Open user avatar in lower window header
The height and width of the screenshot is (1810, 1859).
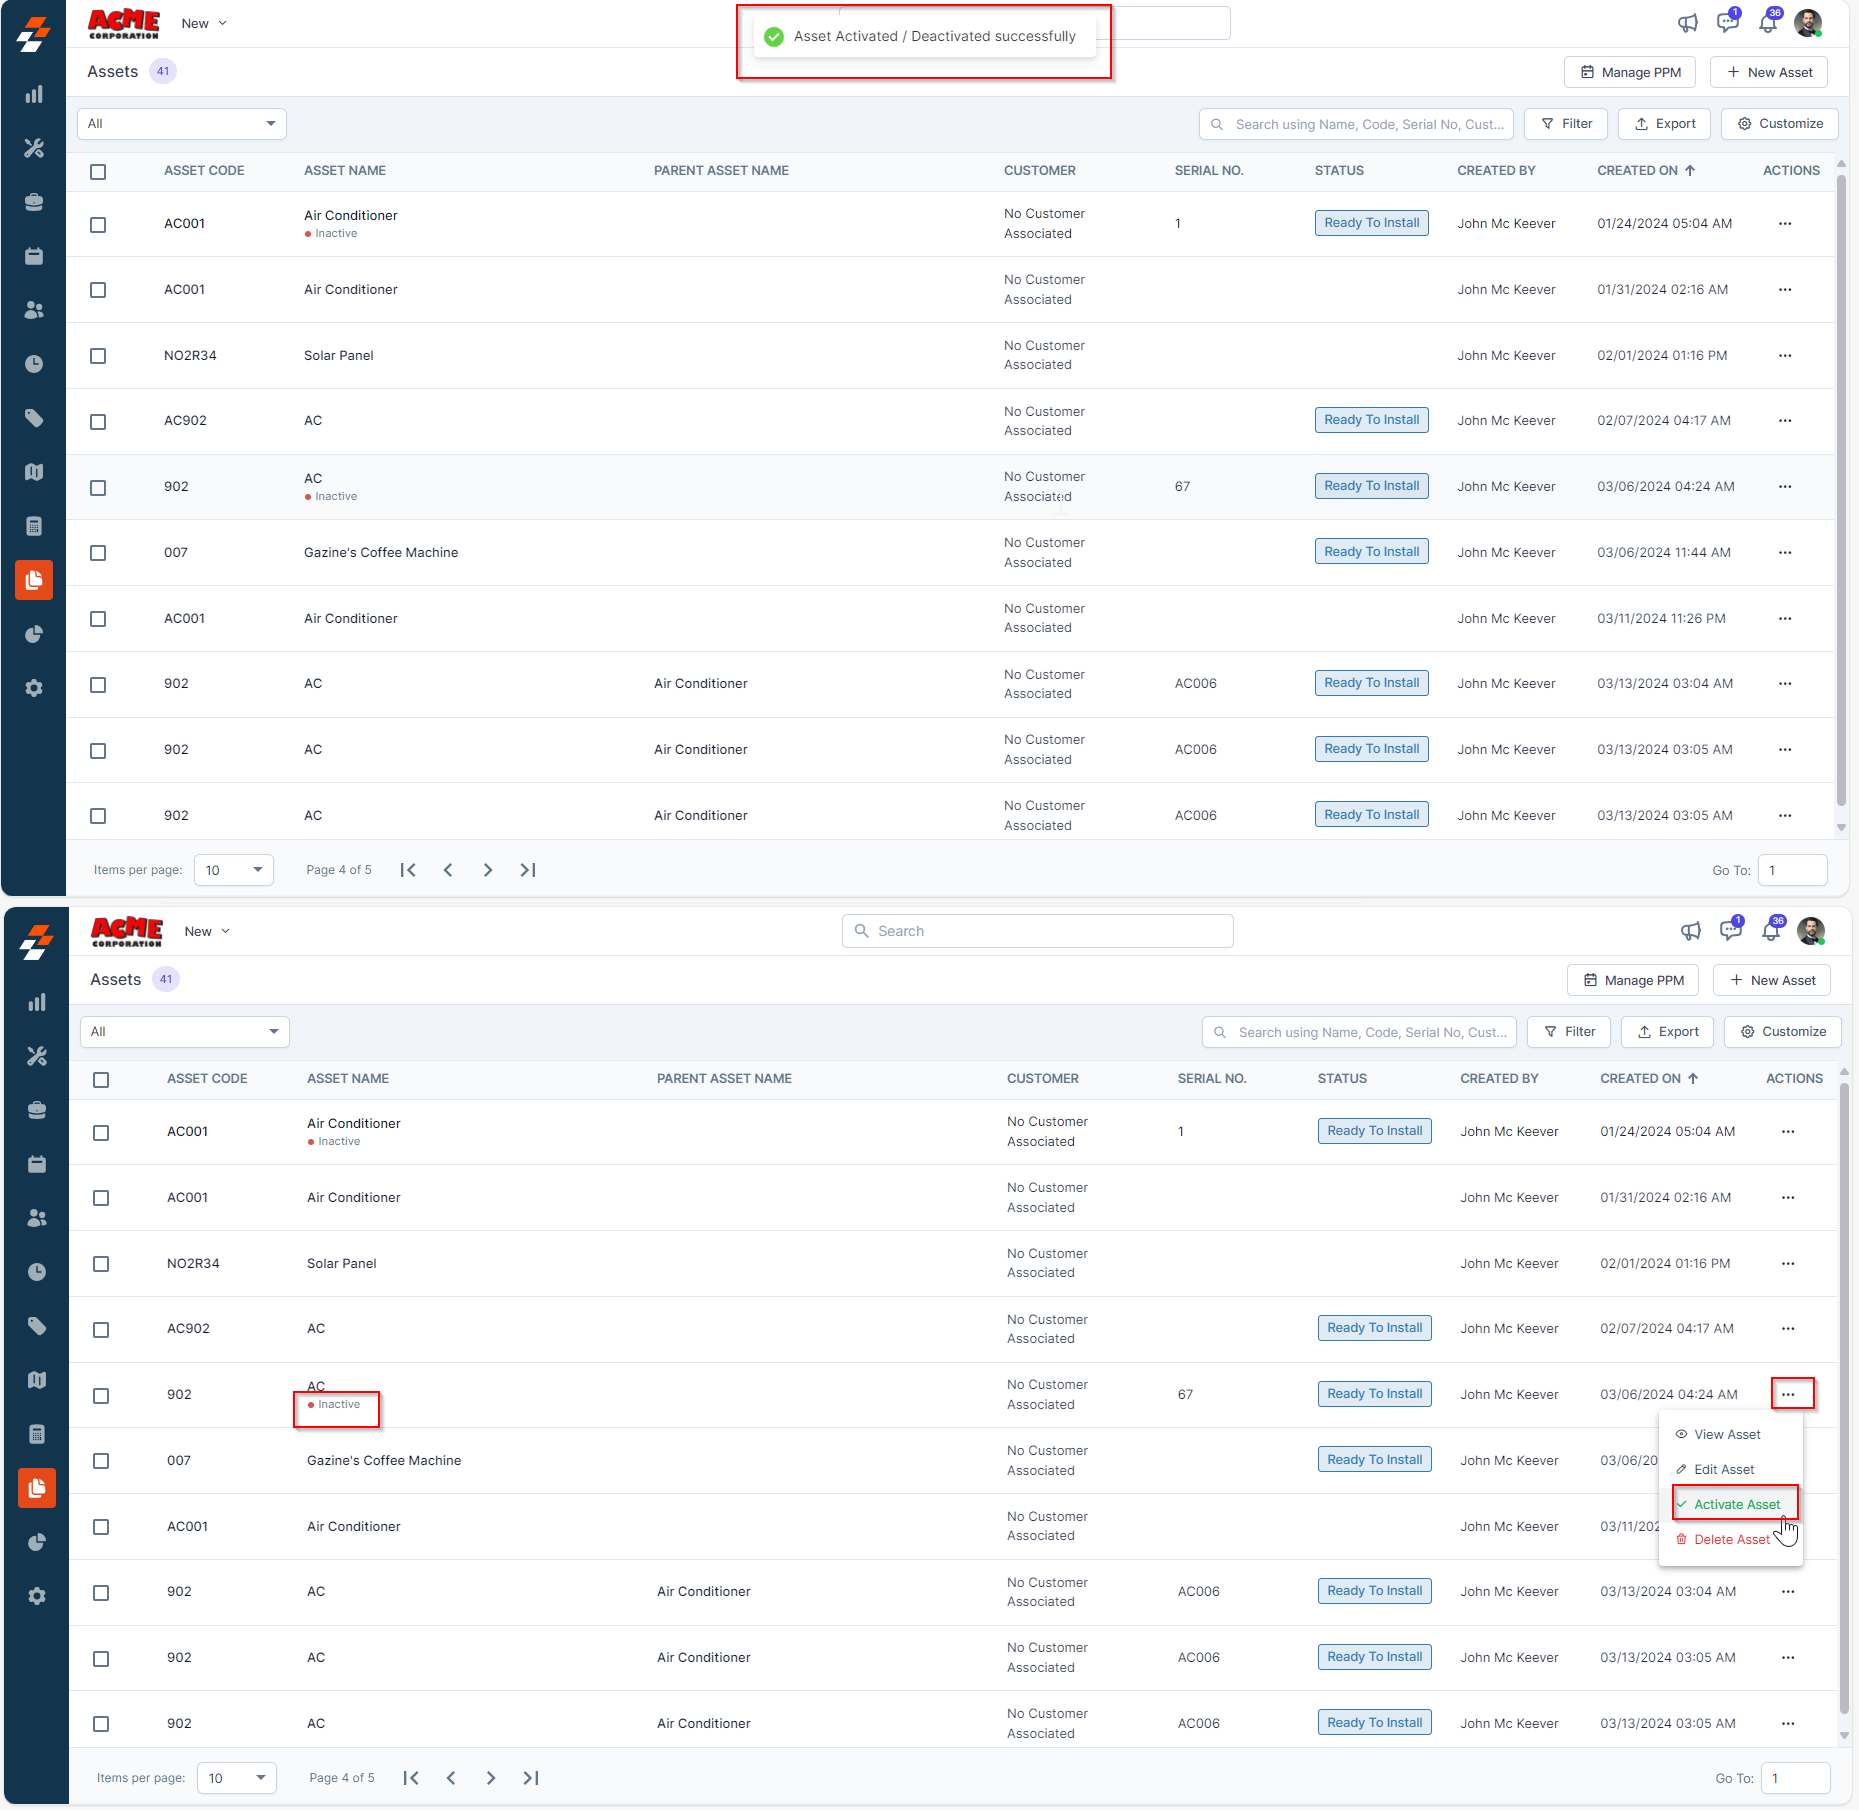(1811, 931)
